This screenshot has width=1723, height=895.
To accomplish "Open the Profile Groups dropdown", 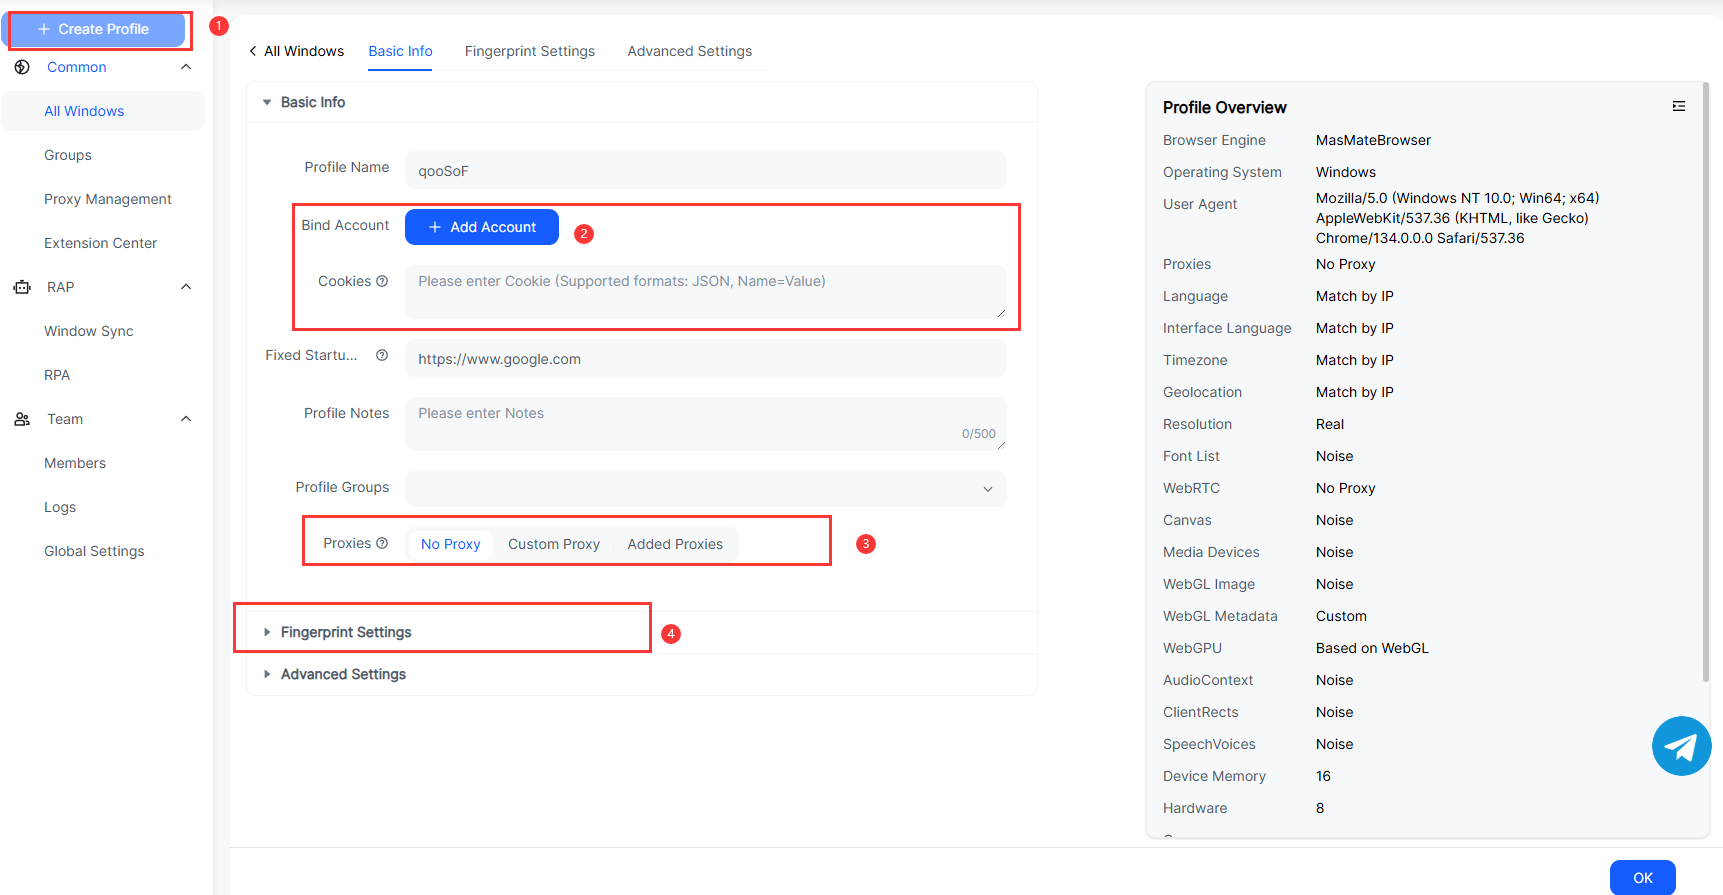I will (705, 488).
